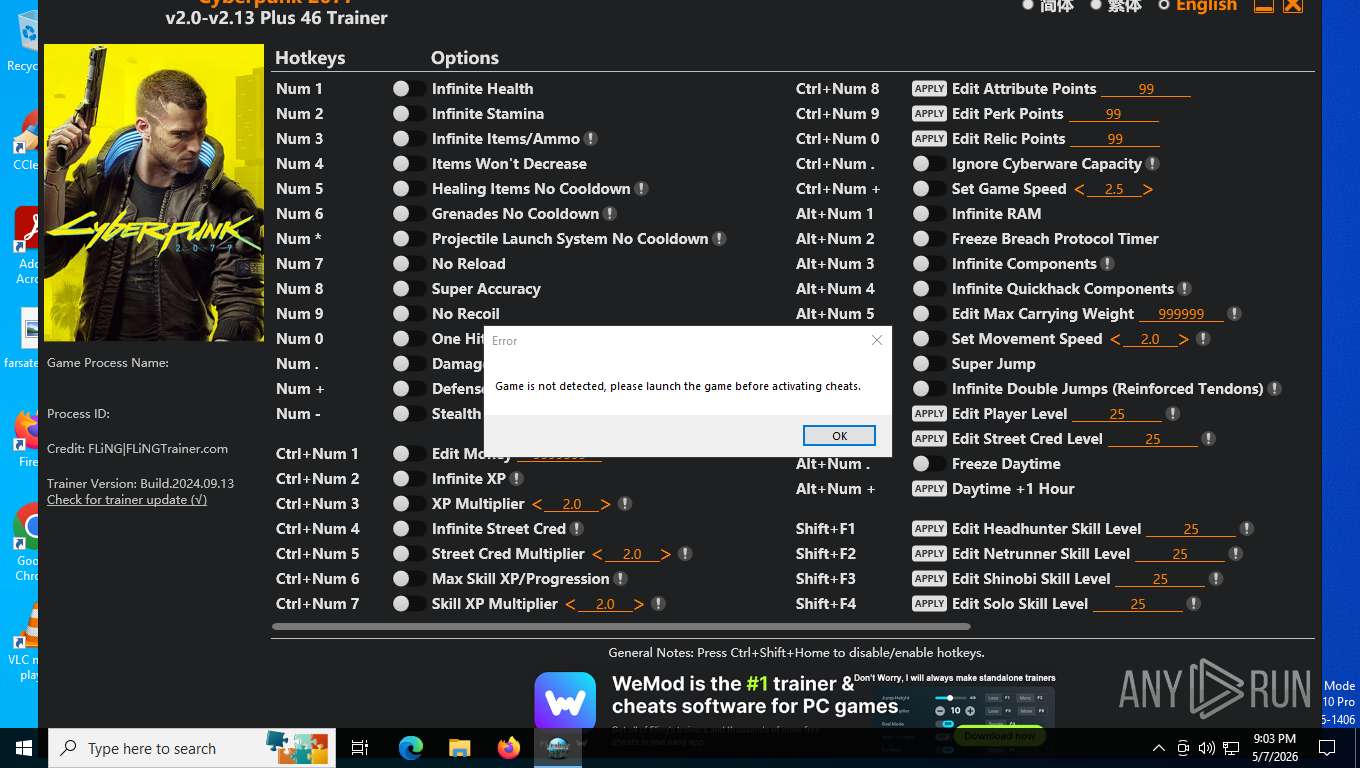Open File Explorer from taskbar
Viewport: 1360px width, 768px height.
point(459,748)
